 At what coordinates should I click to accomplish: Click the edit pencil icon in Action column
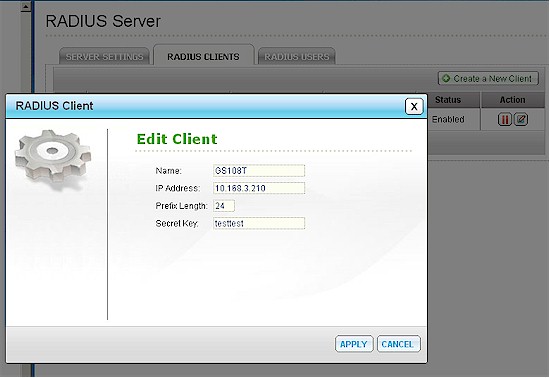[x=521, y=120]
